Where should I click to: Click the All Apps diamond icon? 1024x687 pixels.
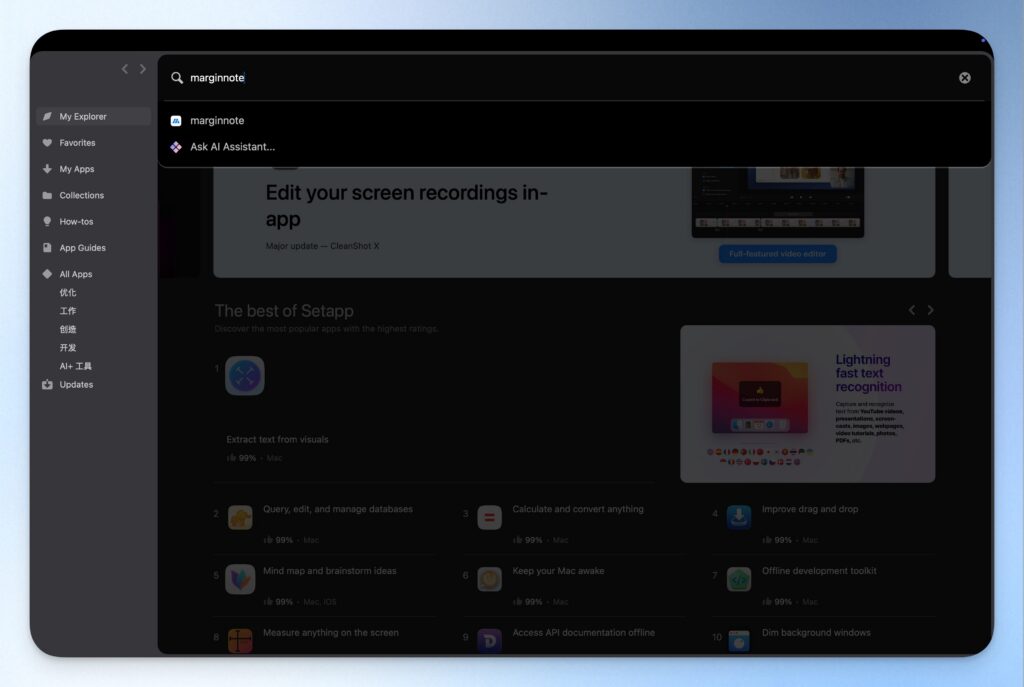tap(47, 274)
